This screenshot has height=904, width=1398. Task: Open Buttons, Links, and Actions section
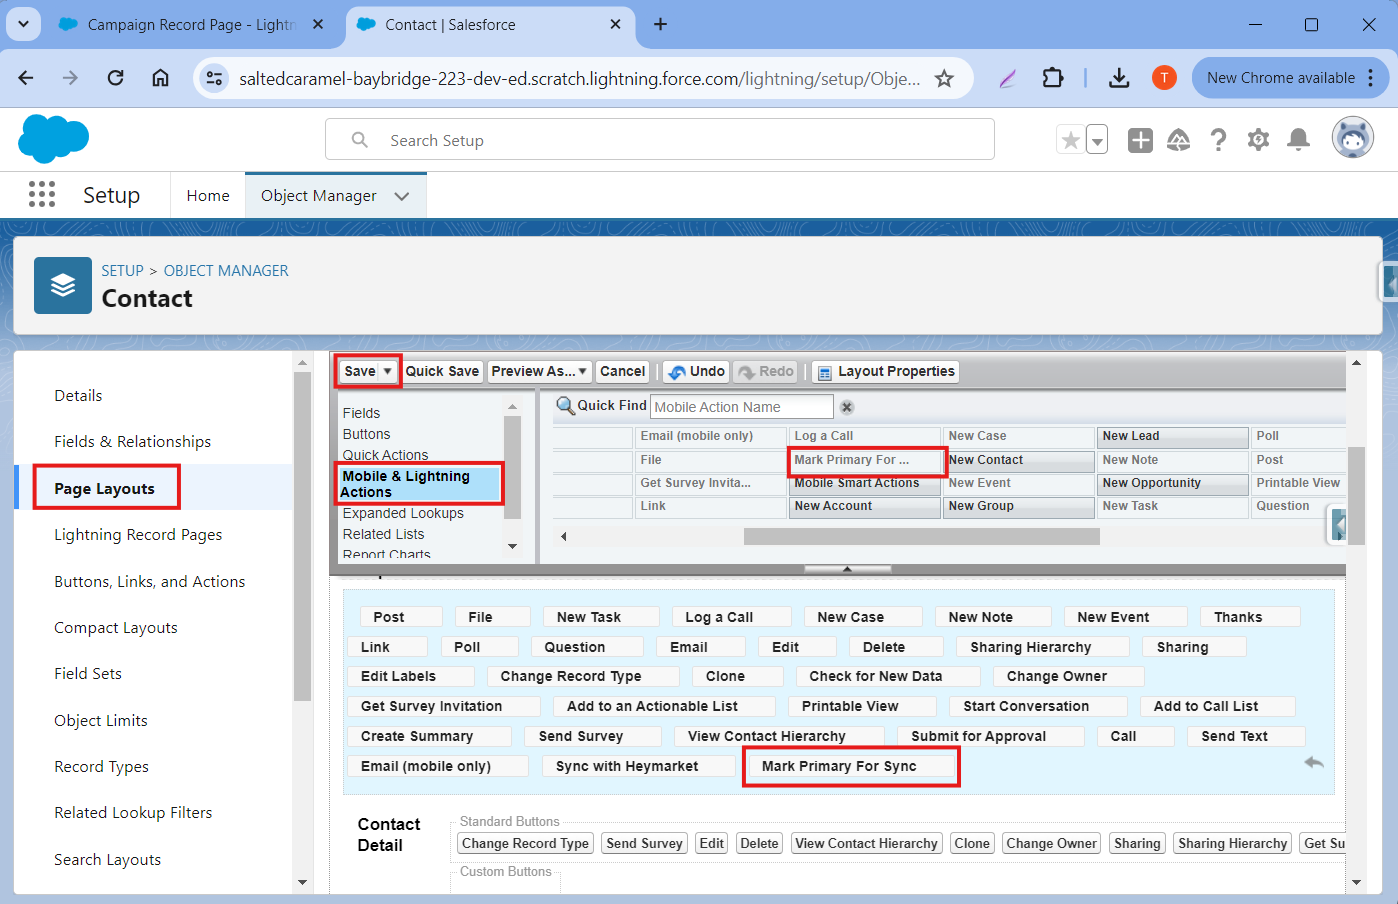150,582
